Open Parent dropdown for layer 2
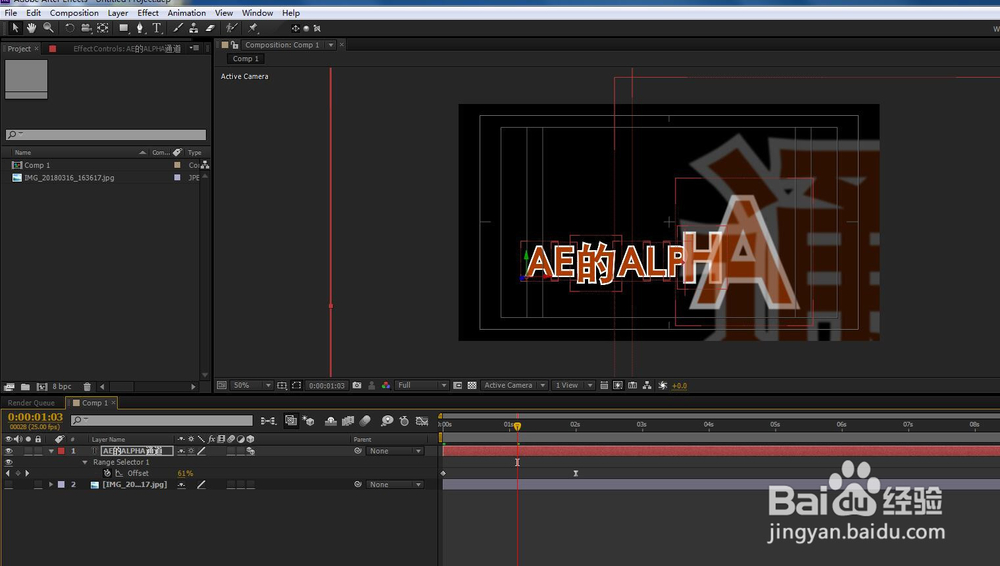1000x566 pixels. [395, 484]
